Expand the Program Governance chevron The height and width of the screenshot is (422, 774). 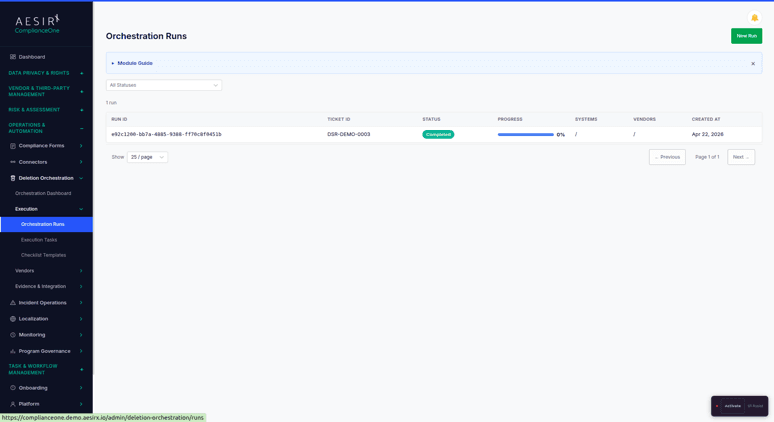point(81,351)
